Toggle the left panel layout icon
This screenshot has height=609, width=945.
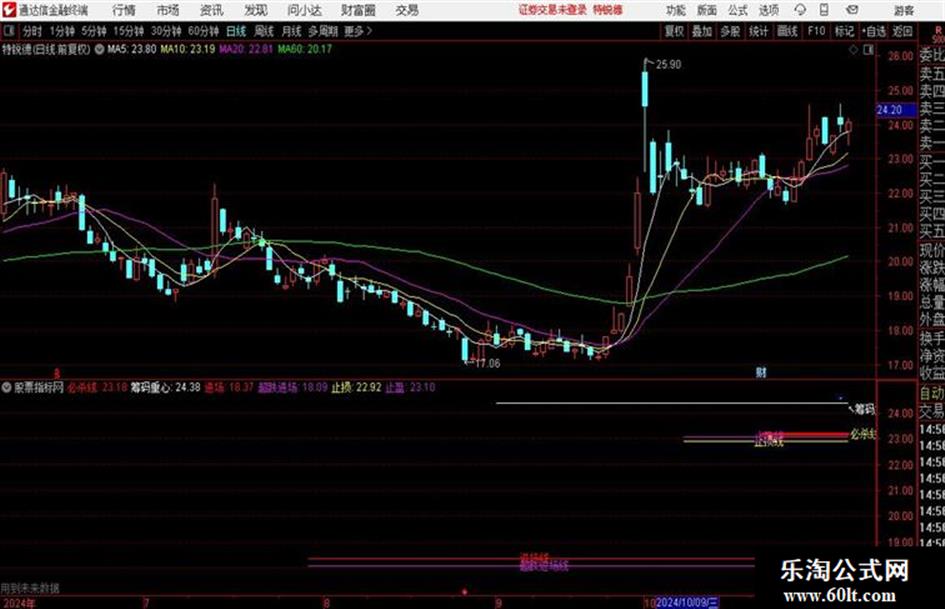8,31
